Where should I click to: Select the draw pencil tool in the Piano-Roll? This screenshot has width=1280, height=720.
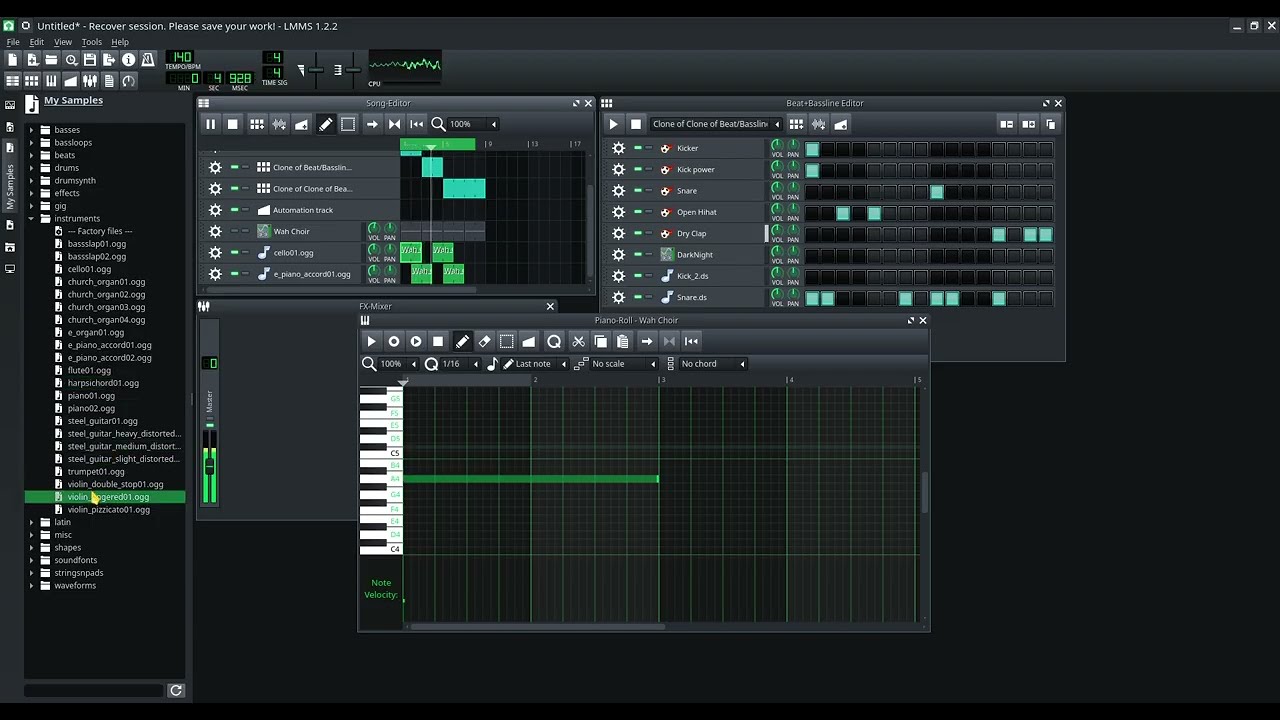click(x=462, y=341)
